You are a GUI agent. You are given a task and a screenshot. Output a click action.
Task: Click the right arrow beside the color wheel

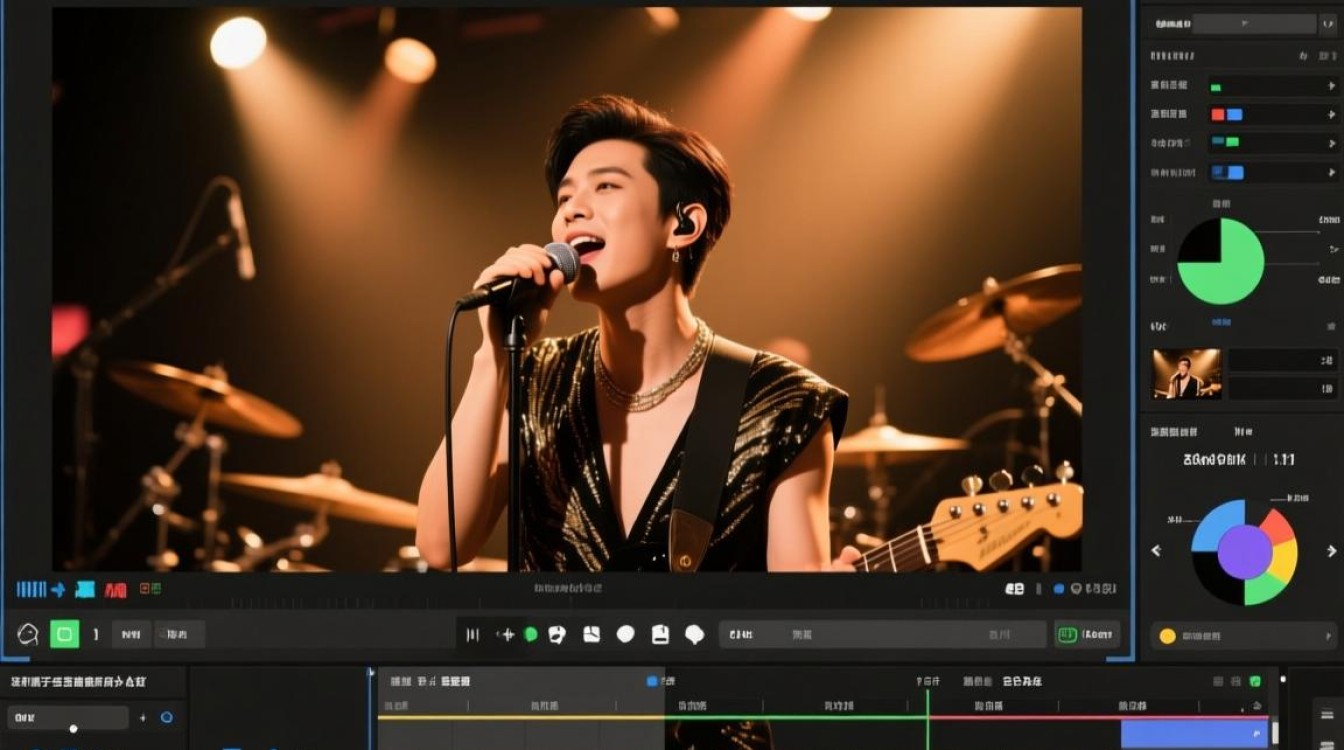[1331, 550]
